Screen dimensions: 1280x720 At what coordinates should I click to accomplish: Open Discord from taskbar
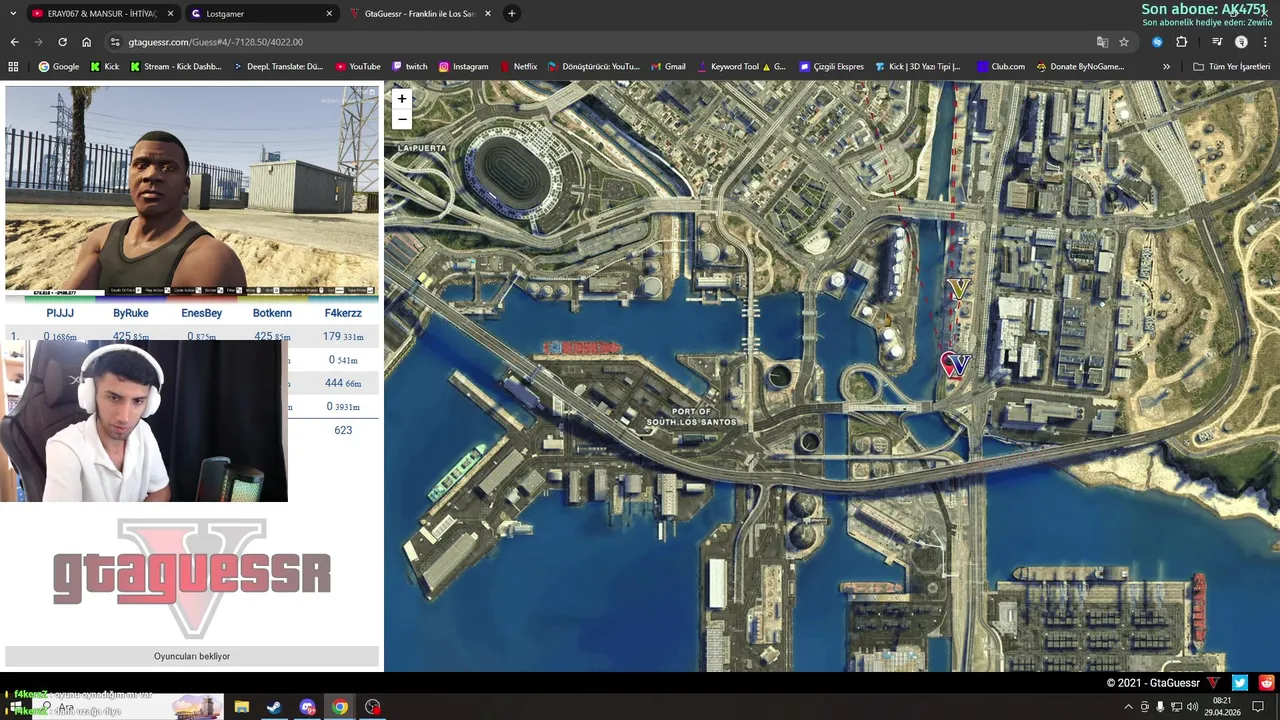coord(307,707)
